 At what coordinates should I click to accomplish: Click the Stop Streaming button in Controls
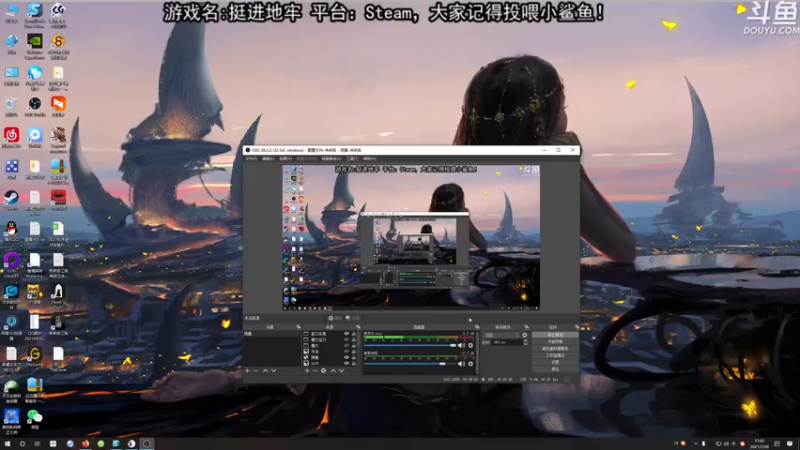tap(555, 335)
